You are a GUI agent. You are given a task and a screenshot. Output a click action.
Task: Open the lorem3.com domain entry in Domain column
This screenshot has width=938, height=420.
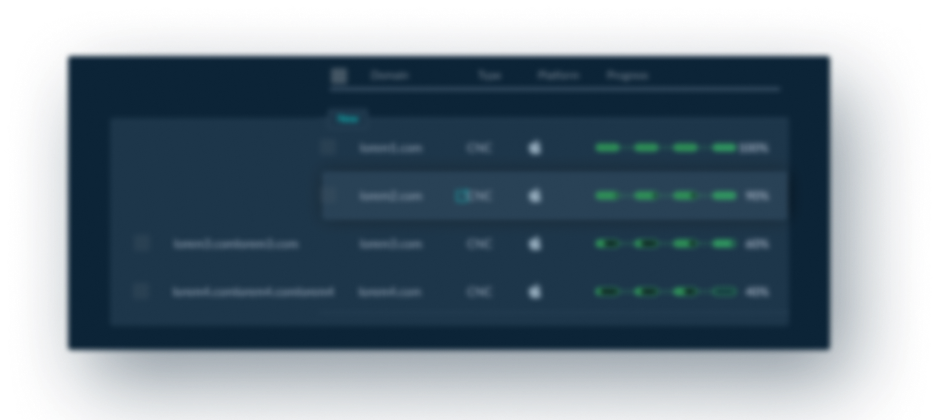[391, 244]
